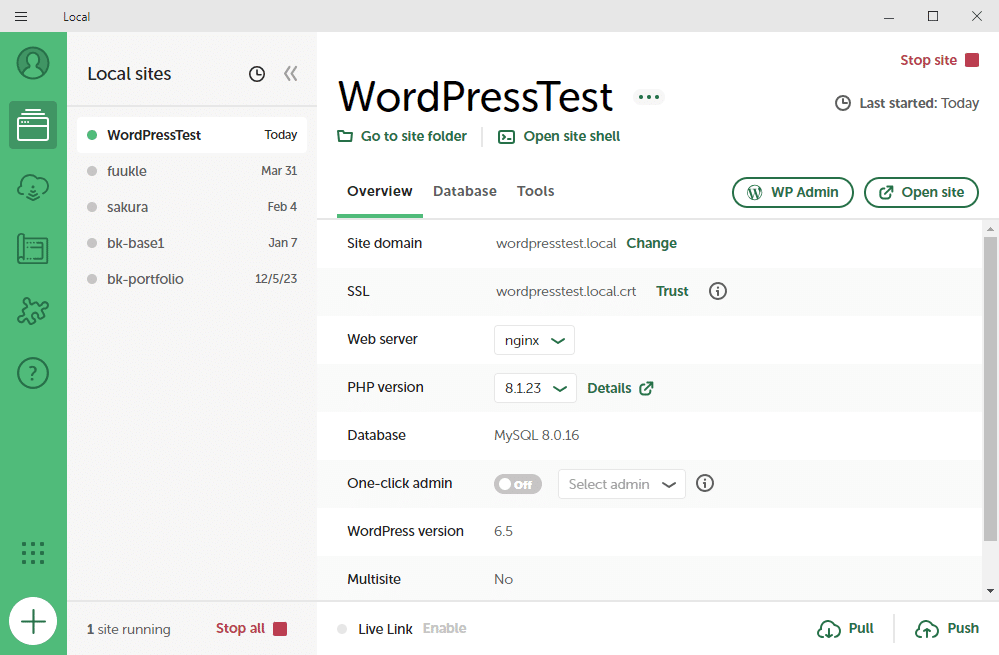Click the WordPressTest site title heading

[x=475, y=96]
